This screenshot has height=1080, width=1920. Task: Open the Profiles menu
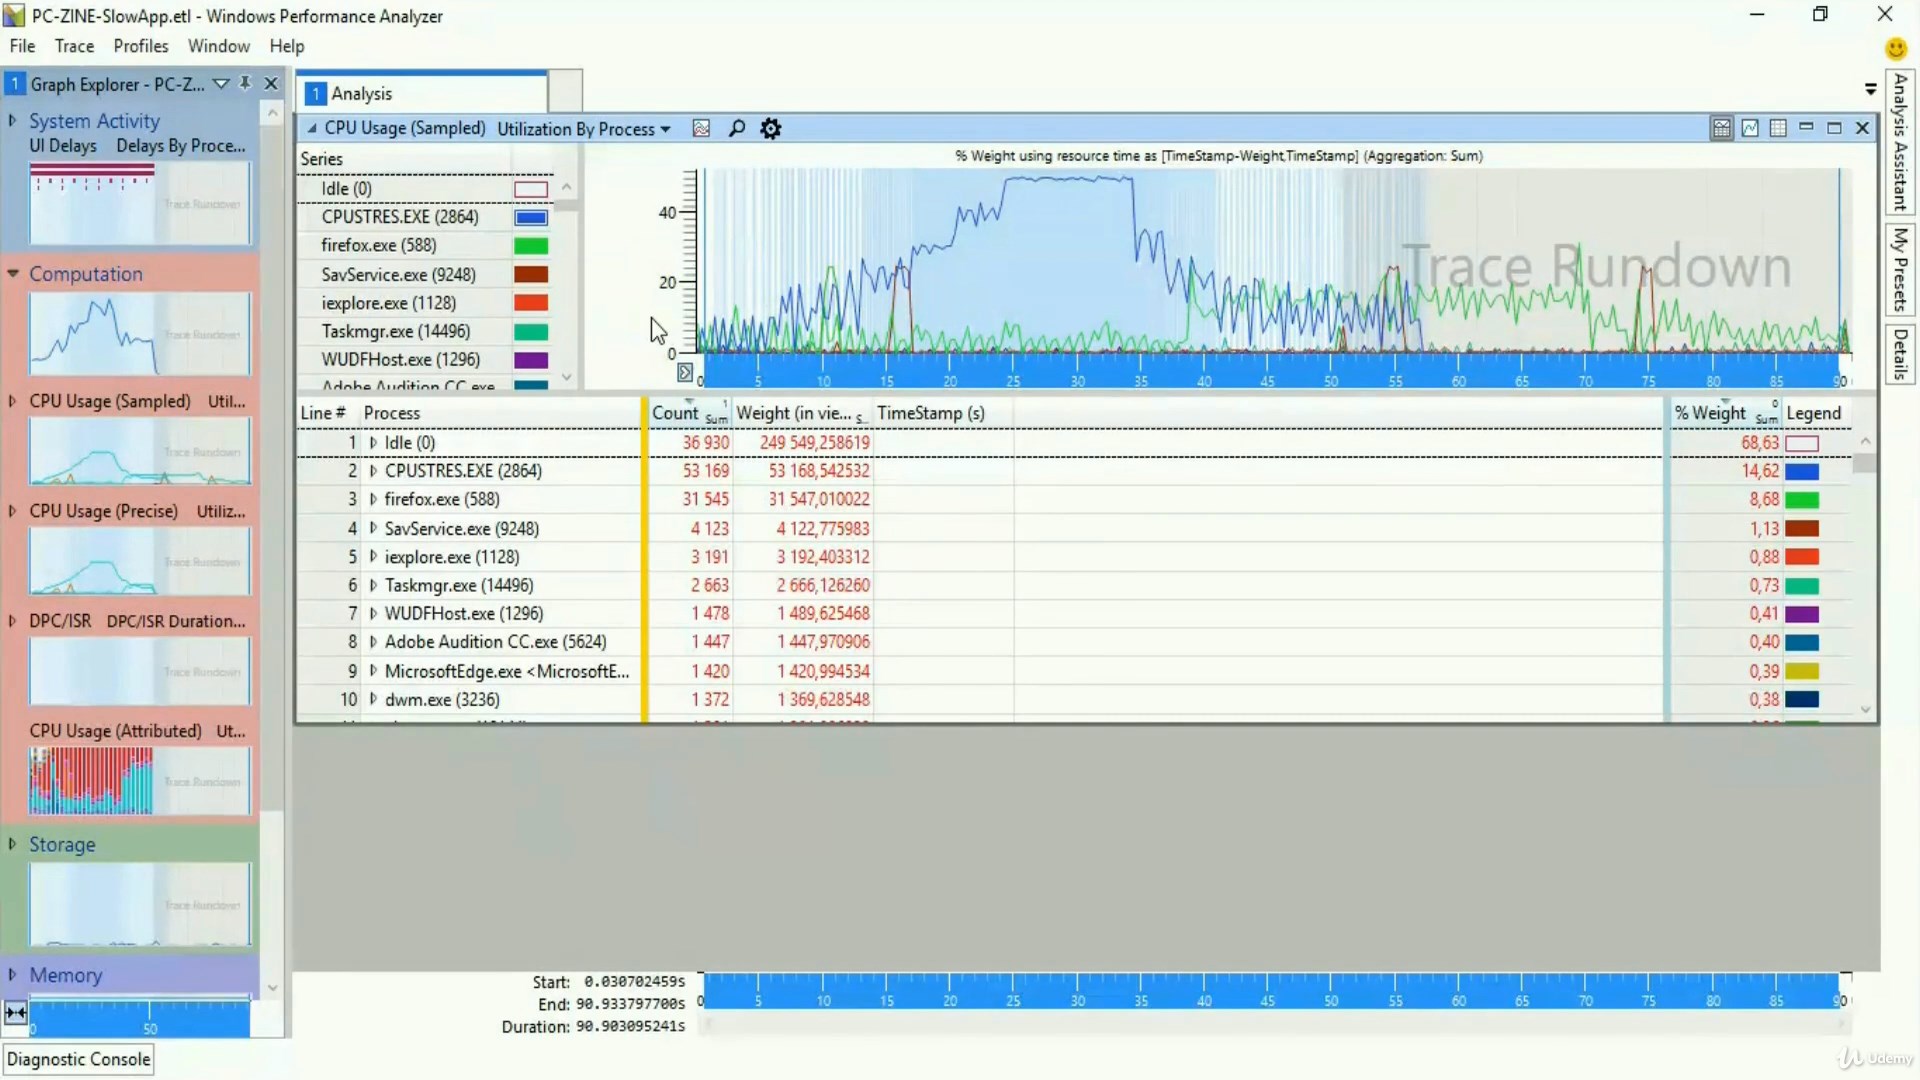click(x=141, y=46)
